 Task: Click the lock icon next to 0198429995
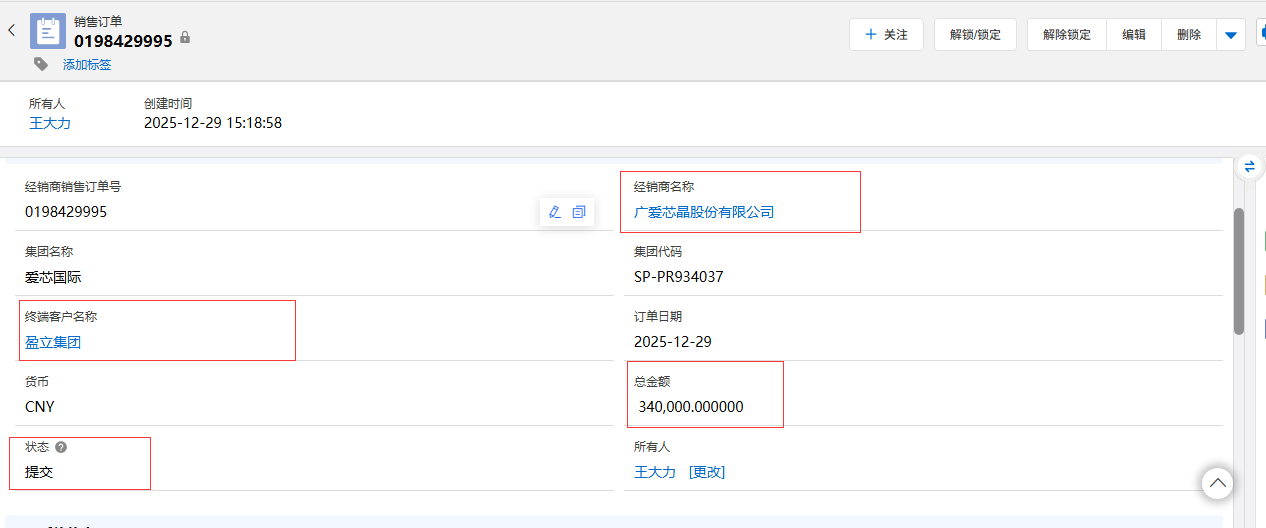click(185, 38)
